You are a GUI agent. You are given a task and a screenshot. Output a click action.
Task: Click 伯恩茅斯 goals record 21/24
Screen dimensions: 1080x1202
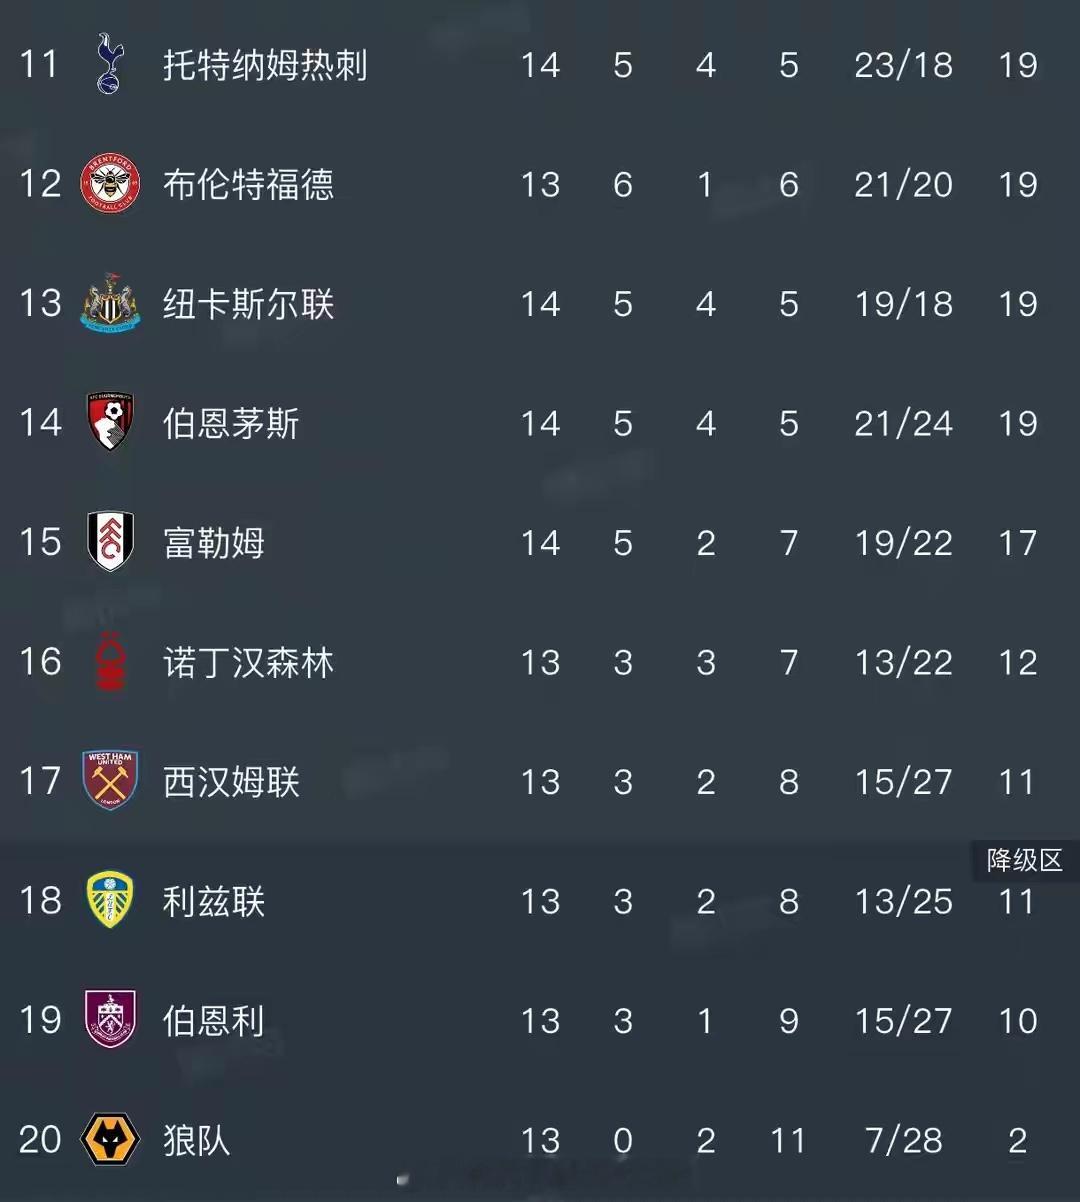(903, 423)
